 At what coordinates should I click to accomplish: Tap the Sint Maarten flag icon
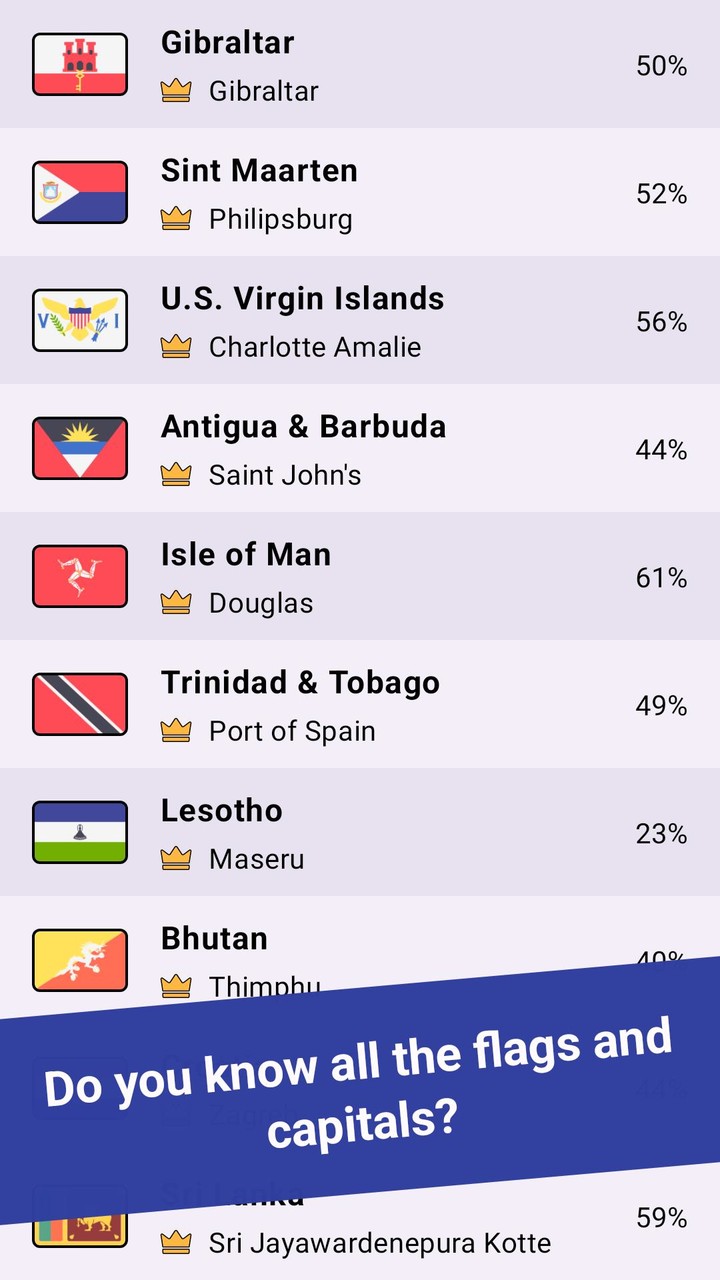(x=80, y=192)
